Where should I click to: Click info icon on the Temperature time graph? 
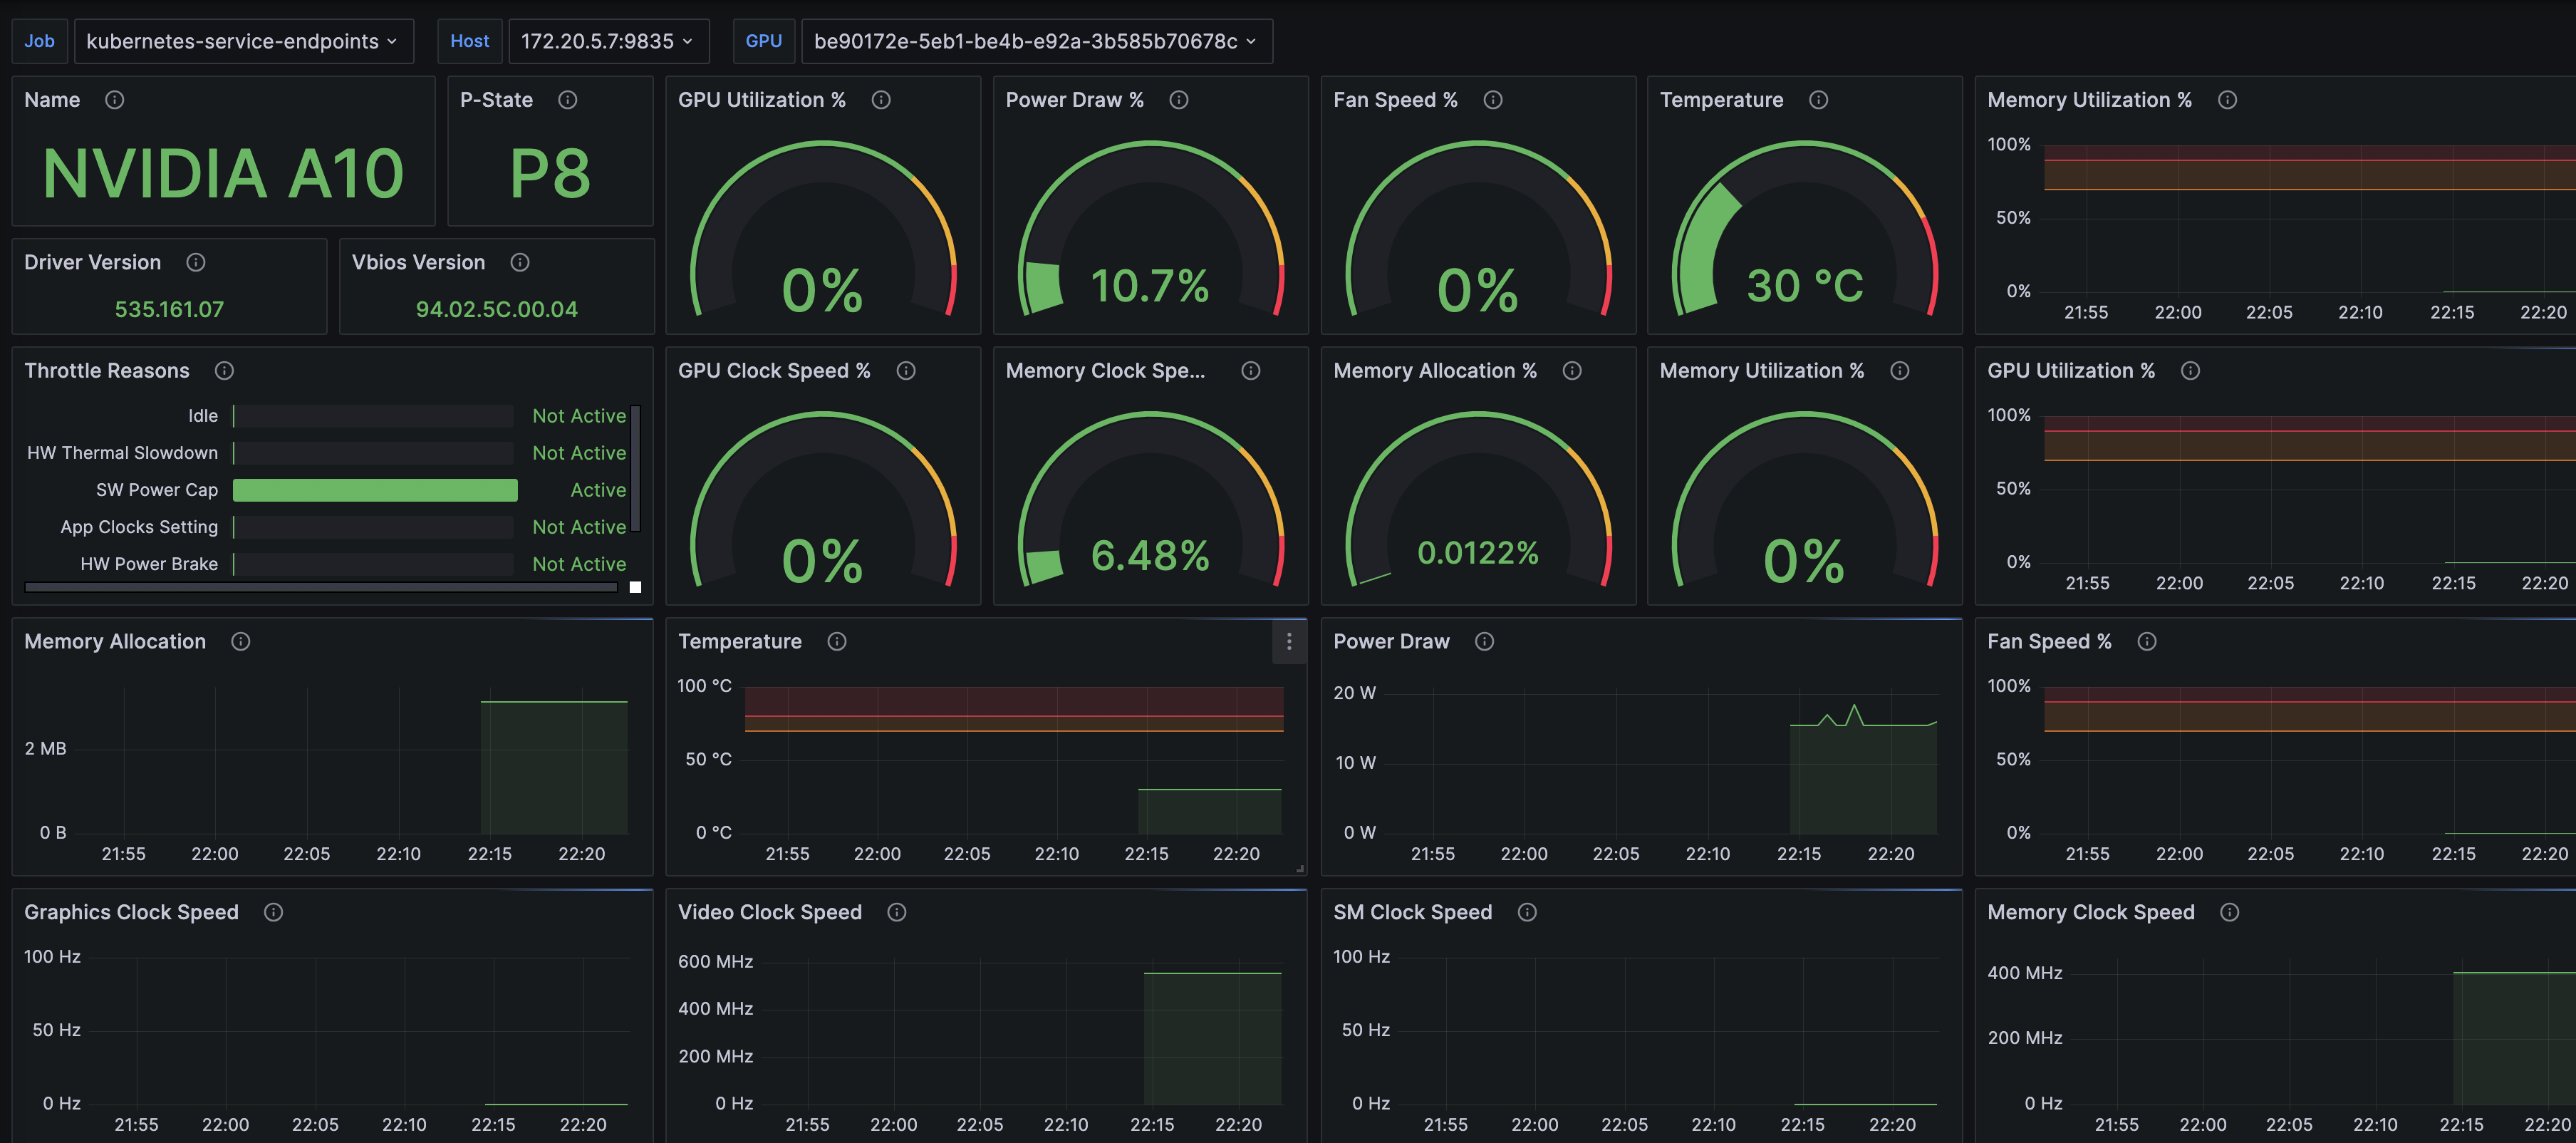click(x=837, y=642)
